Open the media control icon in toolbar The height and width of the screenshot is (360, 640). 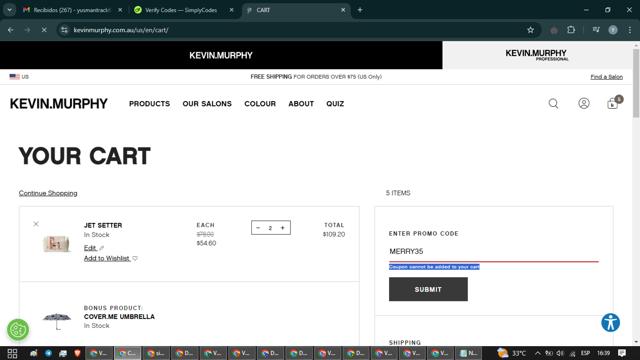pyautogui.click(x=596, y=30)
